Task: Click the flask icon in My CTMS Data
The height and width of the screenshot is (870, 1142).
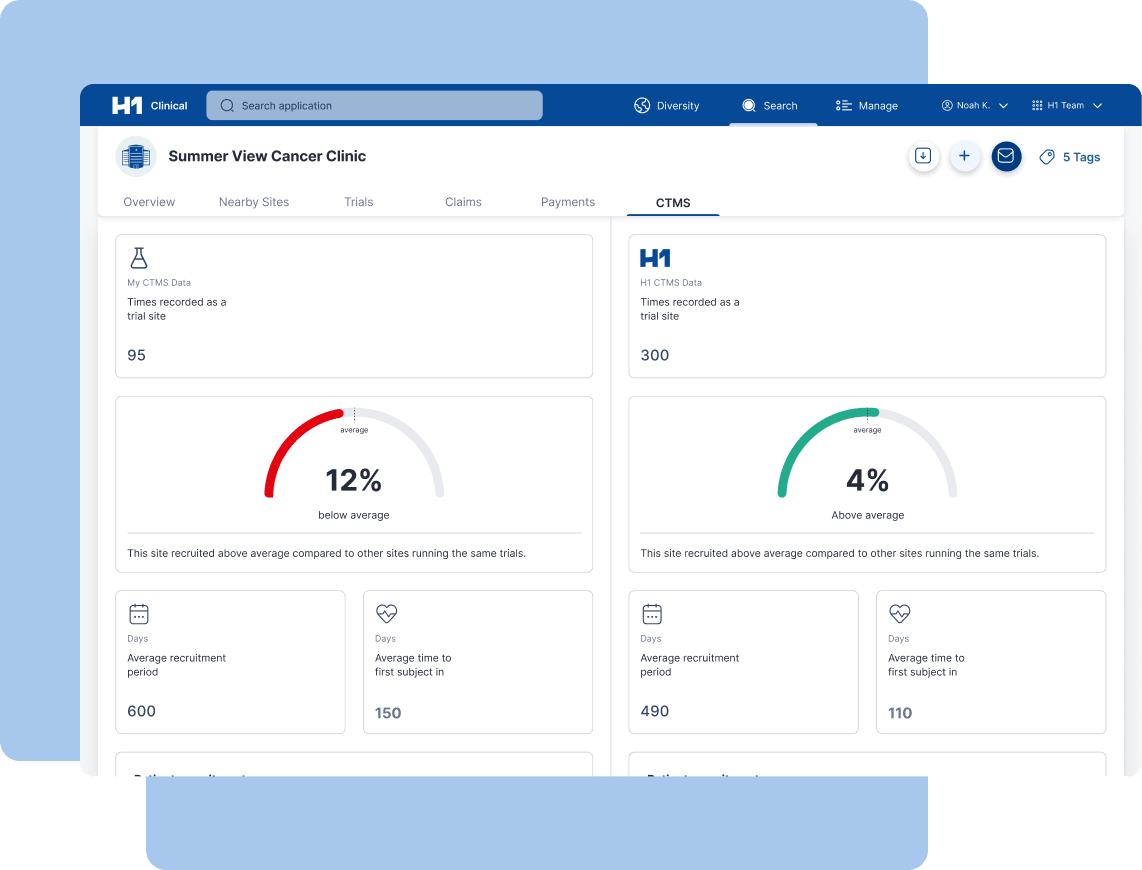Action: pos(138,258)
